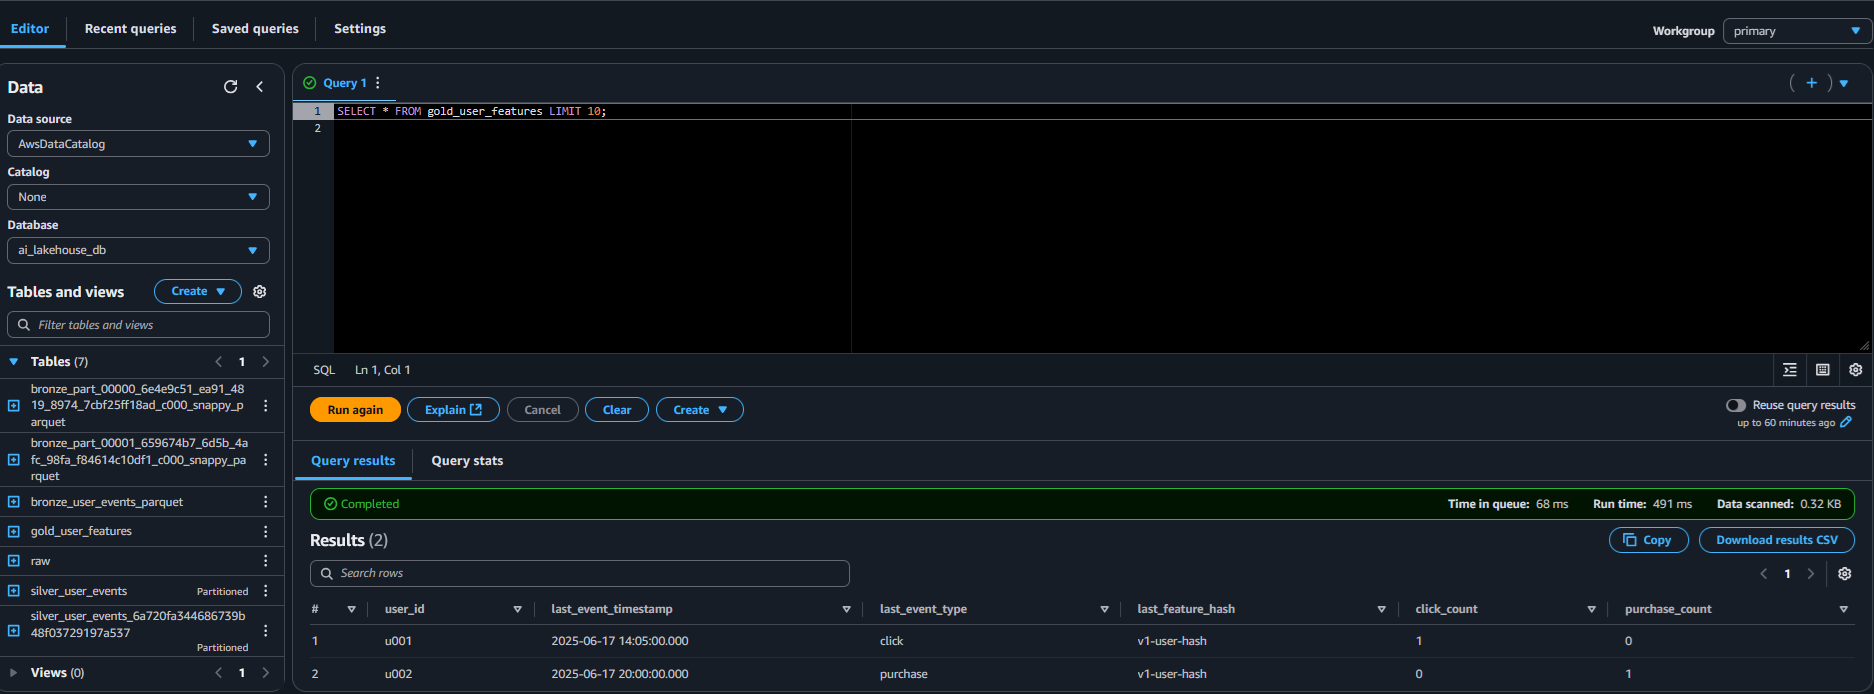Open Query 1 tab options menu
Viewport: 1874px width, 694px height.
coord(378,83)
